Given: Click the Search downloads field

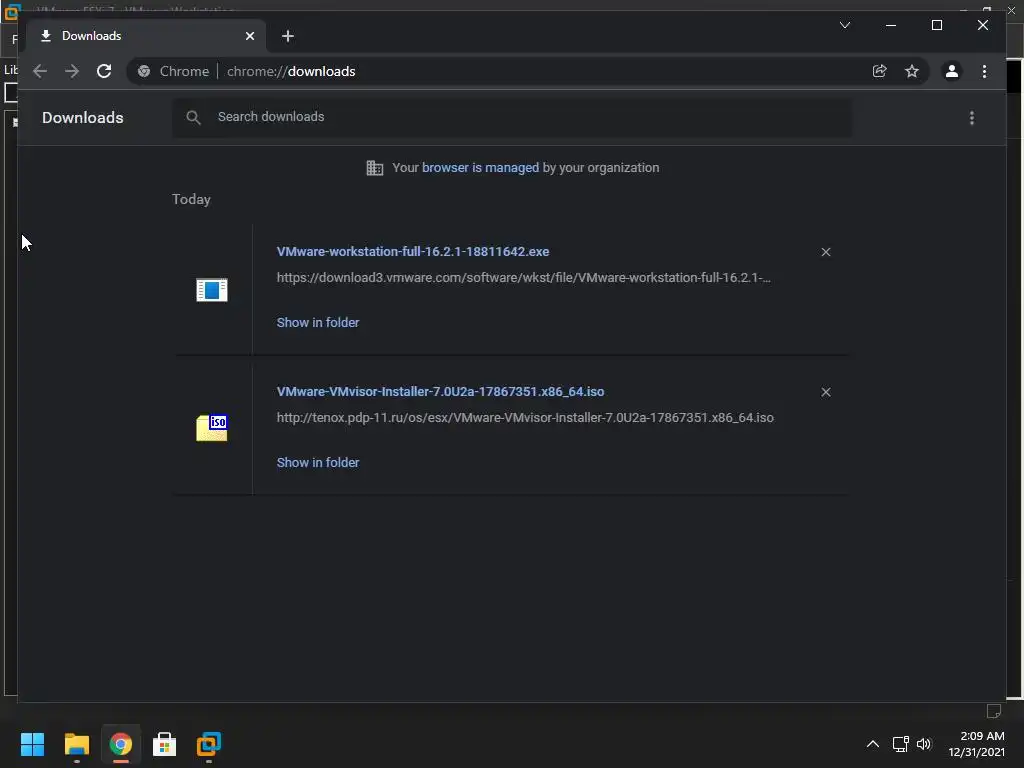Looking at the screenshot, I should tap(511, 117).
